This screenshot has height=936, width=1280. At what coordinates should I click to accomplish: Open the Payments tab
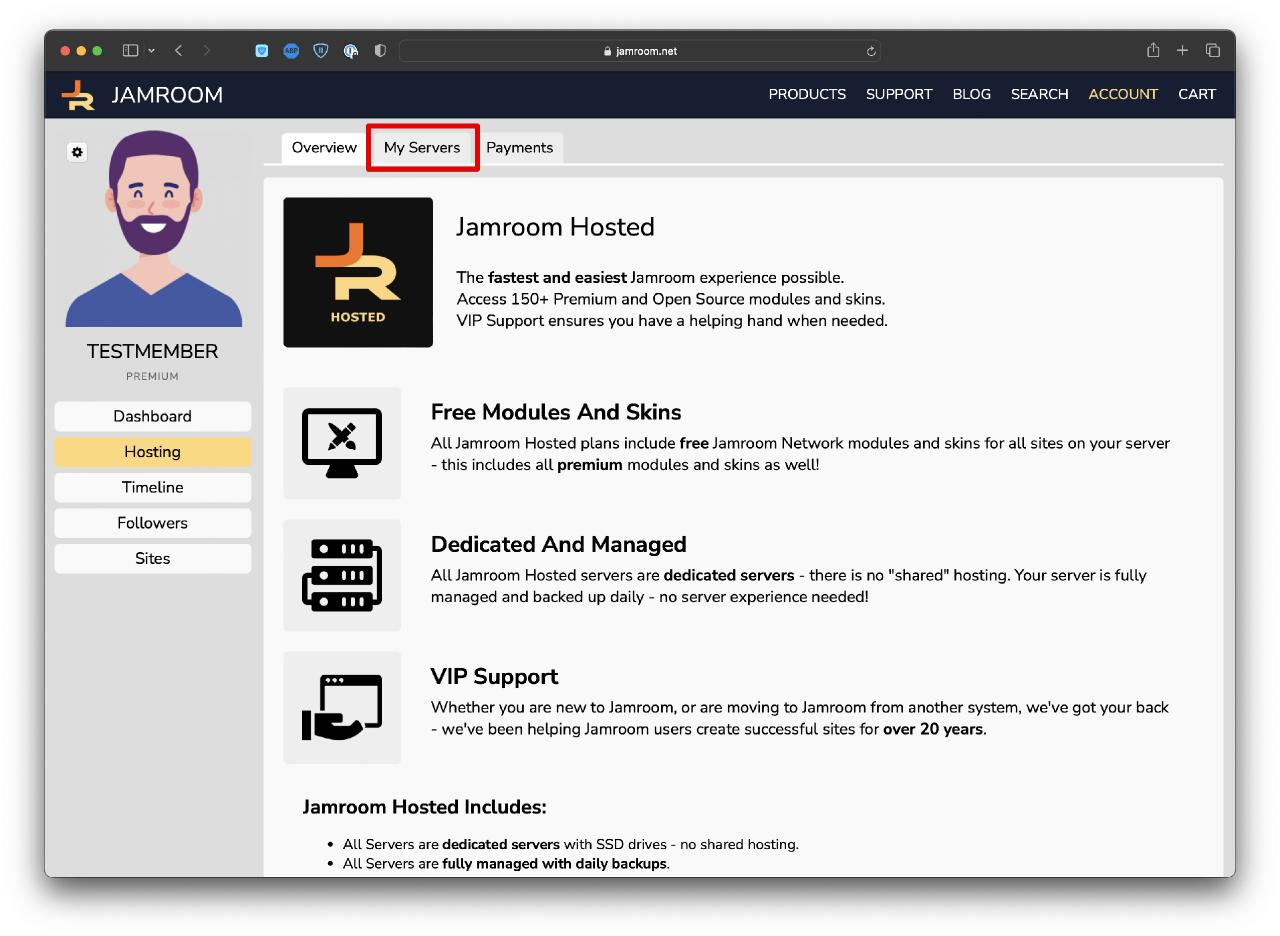click(519, 147)
